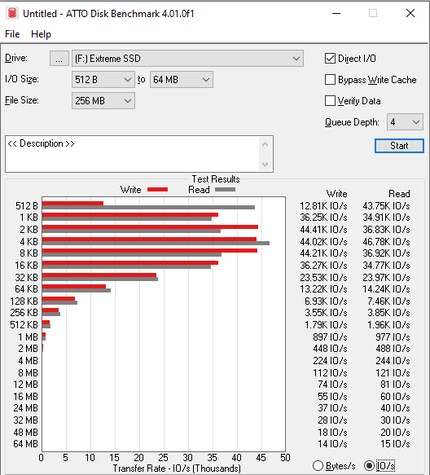Click the drive browse ellipsis button
430x475 pixels.
[x=59, y=58]
